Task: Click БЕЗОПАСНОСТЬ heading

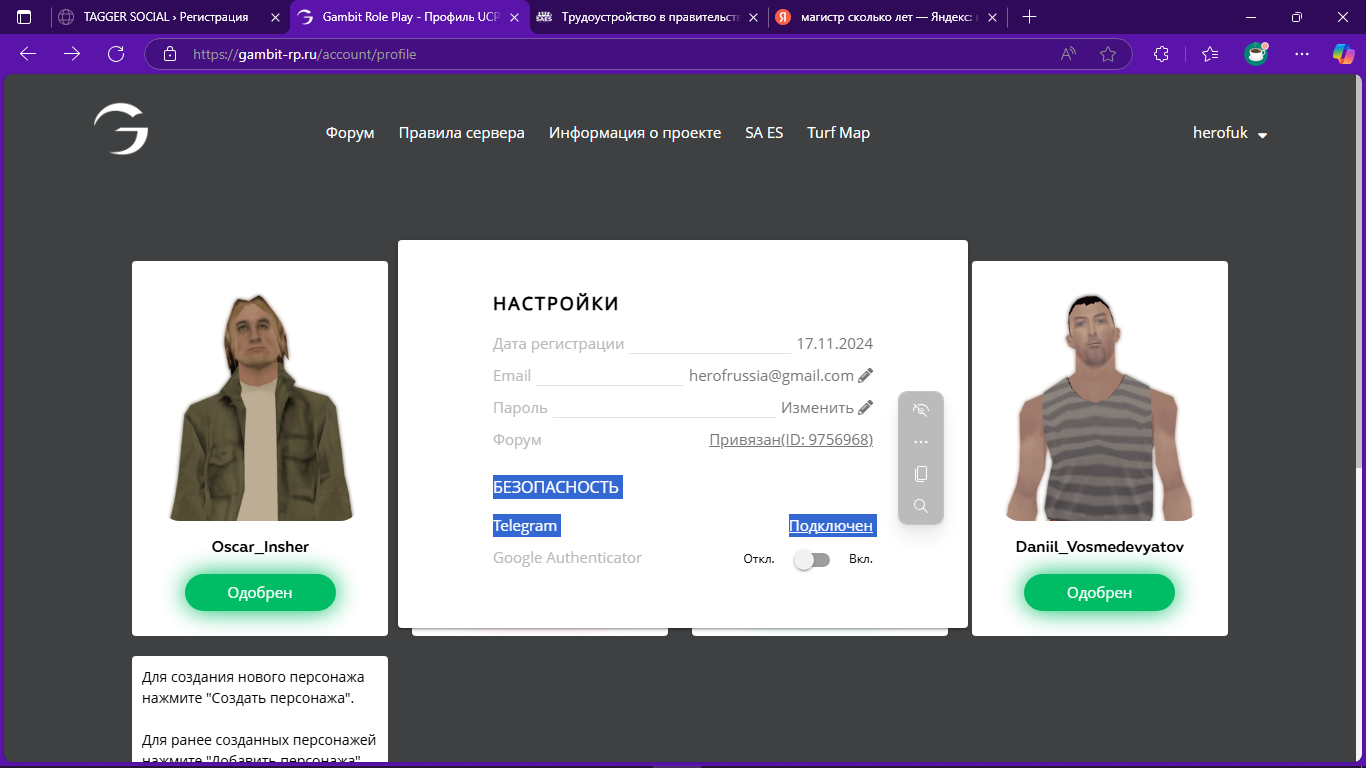Action: coord(556,488)
